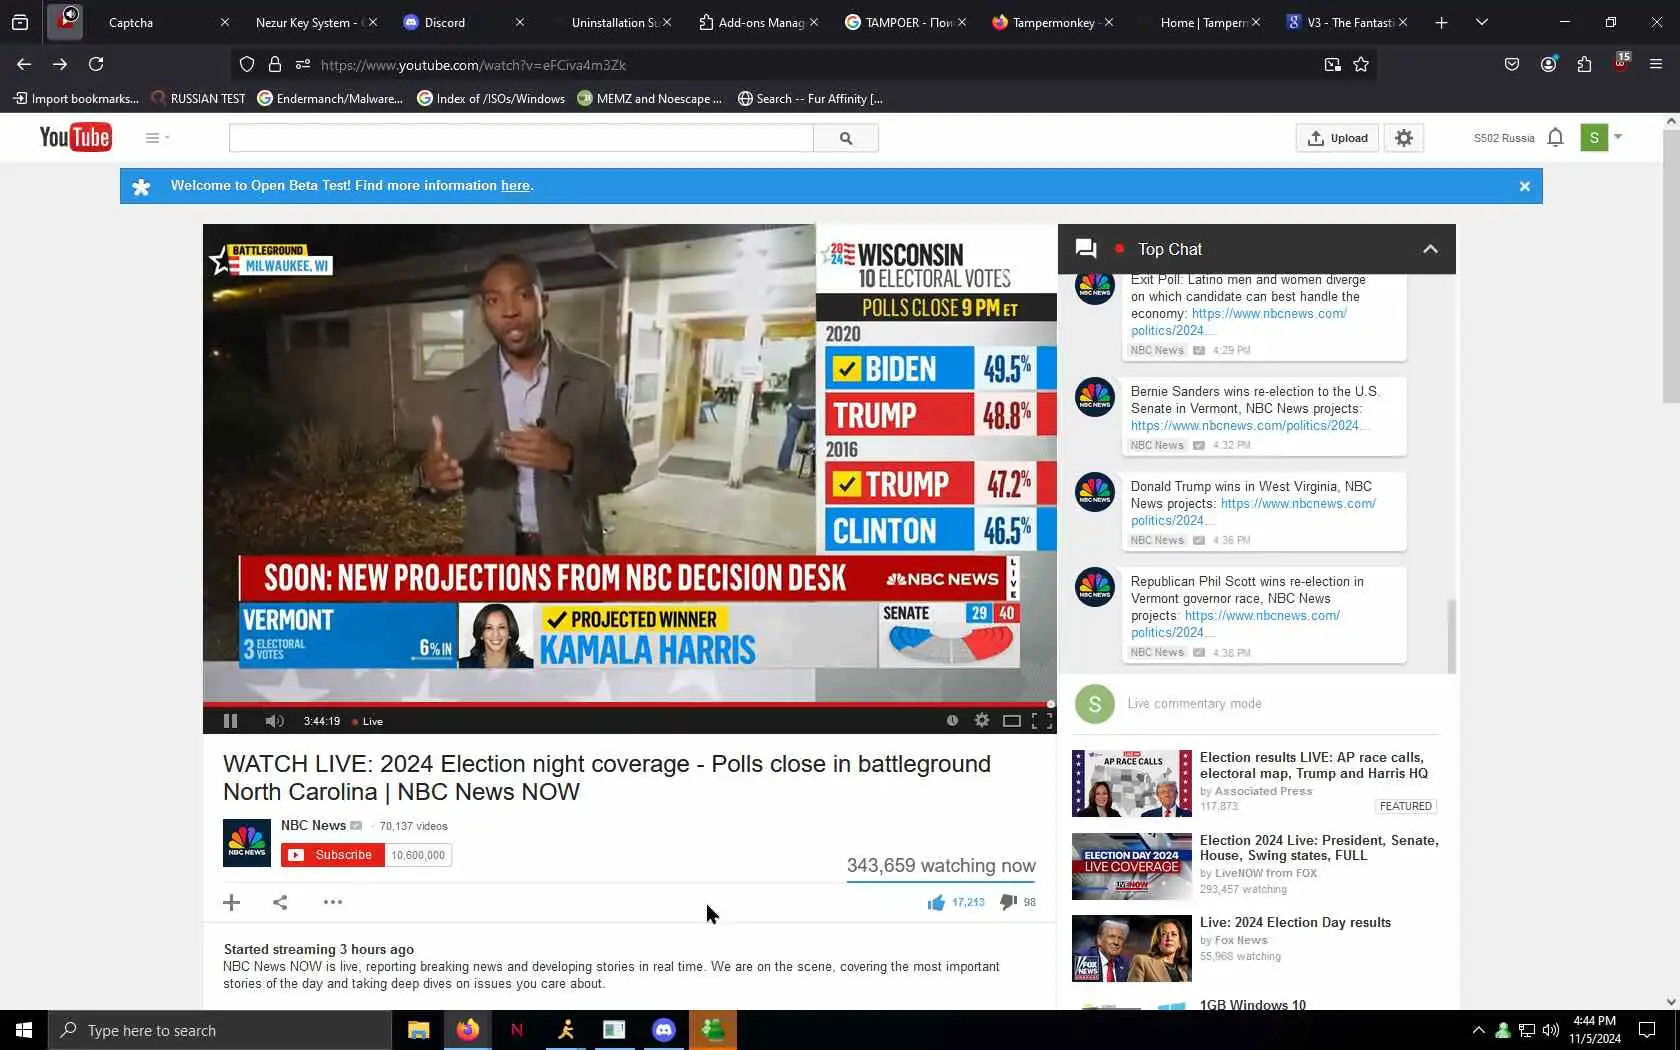Switch to the Add-ons Manager tab
This screenshot has width=1680, height=1050.
click(x=753, y=22)
